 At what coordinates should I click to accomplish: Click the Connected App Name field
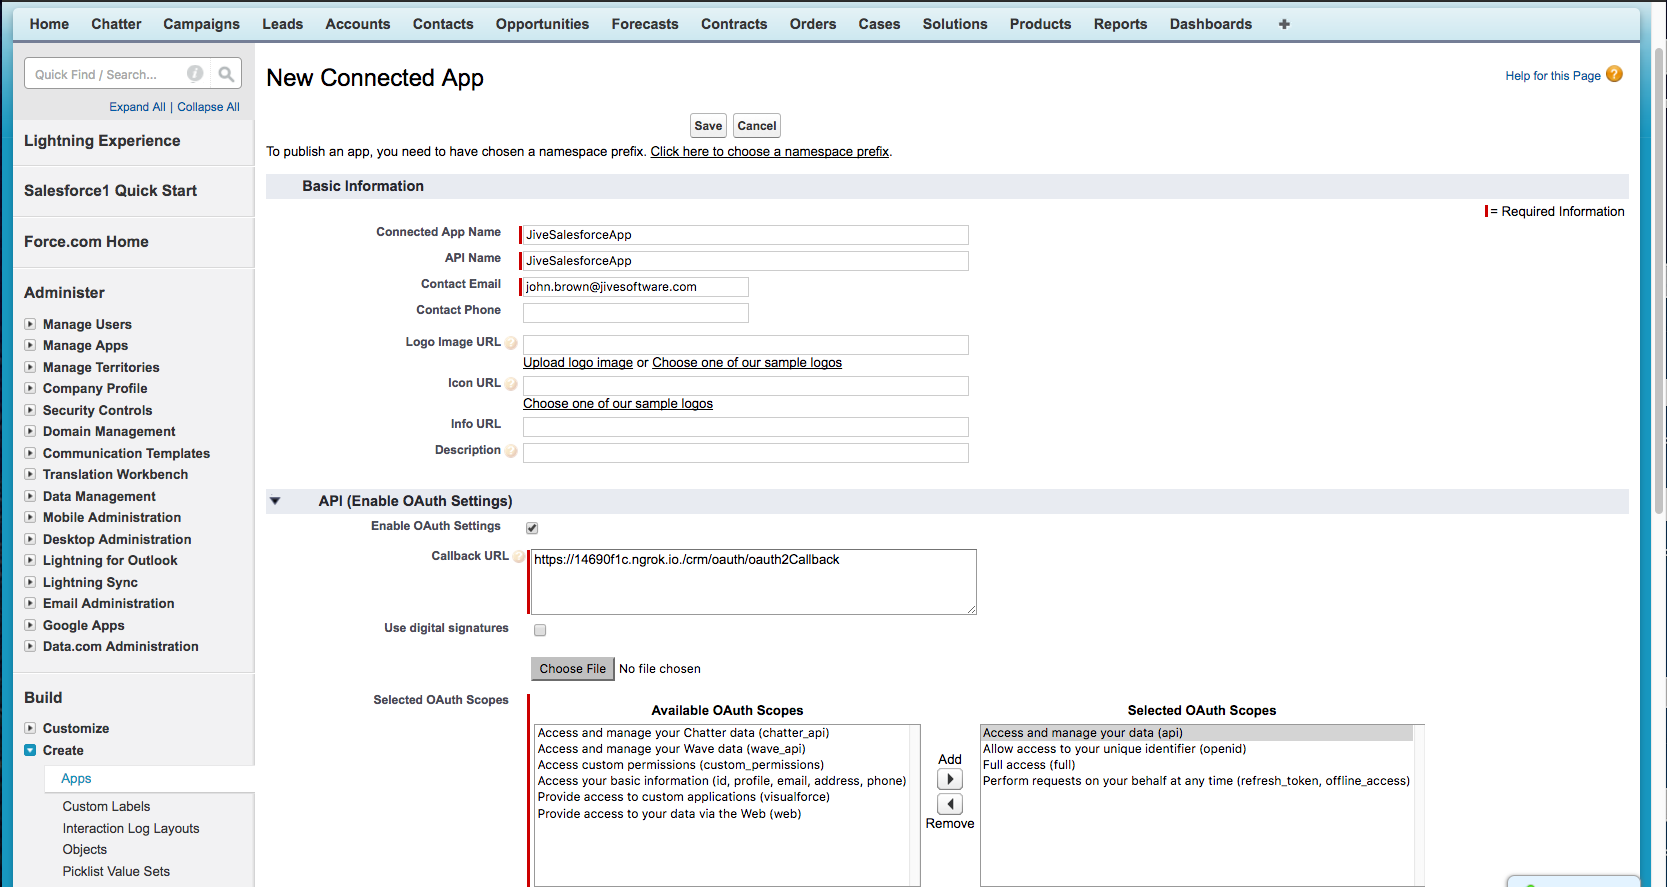745,235
